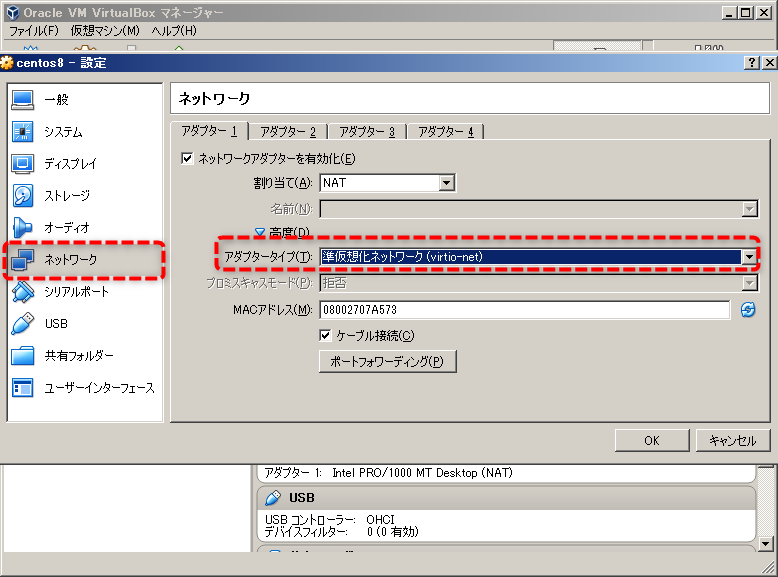Select the 共有フォルダー label in sidebar

pos(79,355)
